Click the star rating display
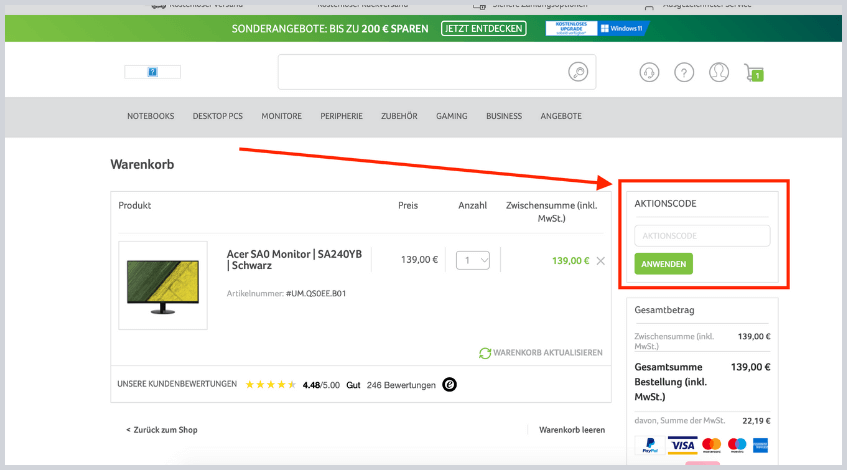This screenshot has width=847, height=470. pyautogui.click(x=271, y=385)
